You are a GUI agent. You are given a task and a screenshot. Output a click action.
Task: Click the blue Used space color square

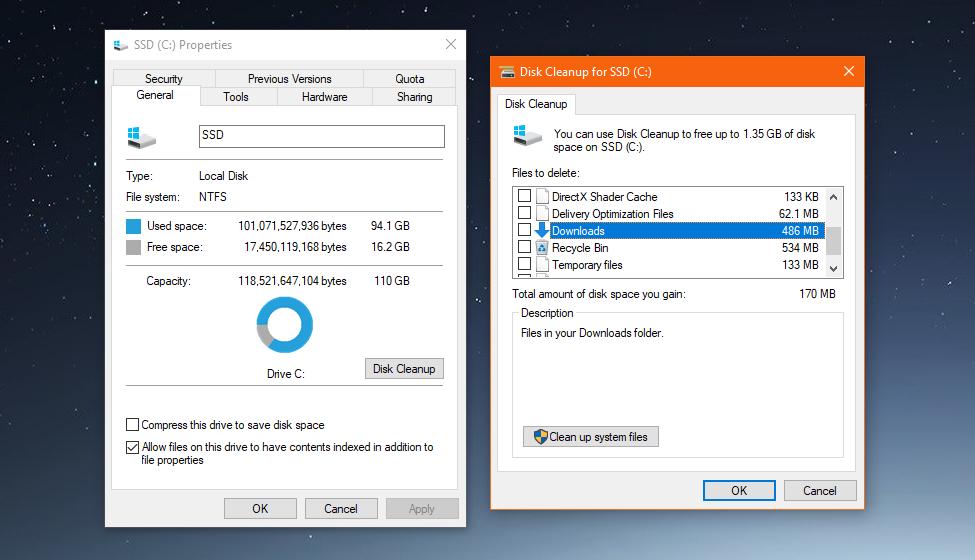click(133, 226)
